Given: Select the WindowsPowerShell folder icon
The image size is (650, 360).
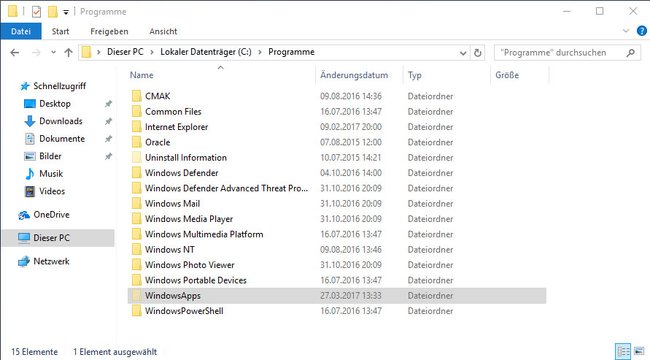Looking at the screenshot, I should pyautogui.click(x=136, y=311).
